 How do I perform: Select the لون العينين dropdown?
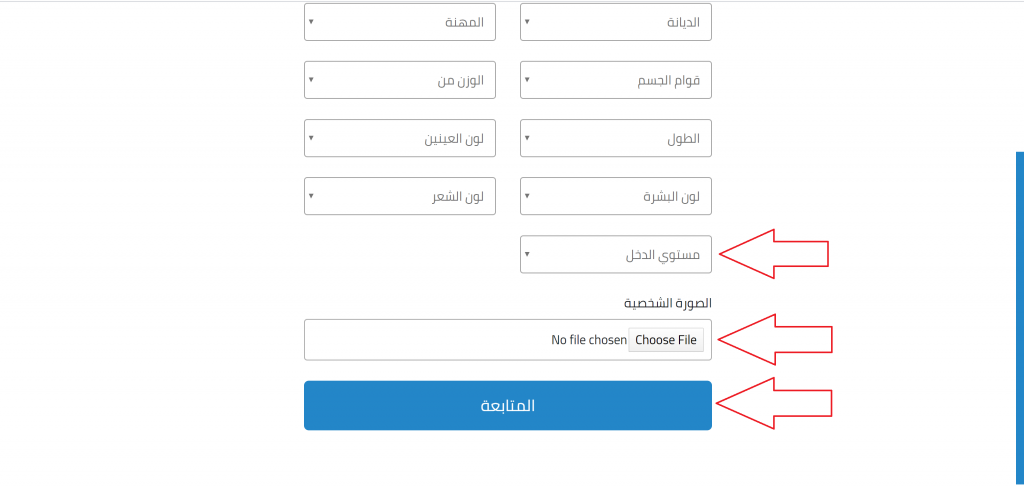[400, 138]
